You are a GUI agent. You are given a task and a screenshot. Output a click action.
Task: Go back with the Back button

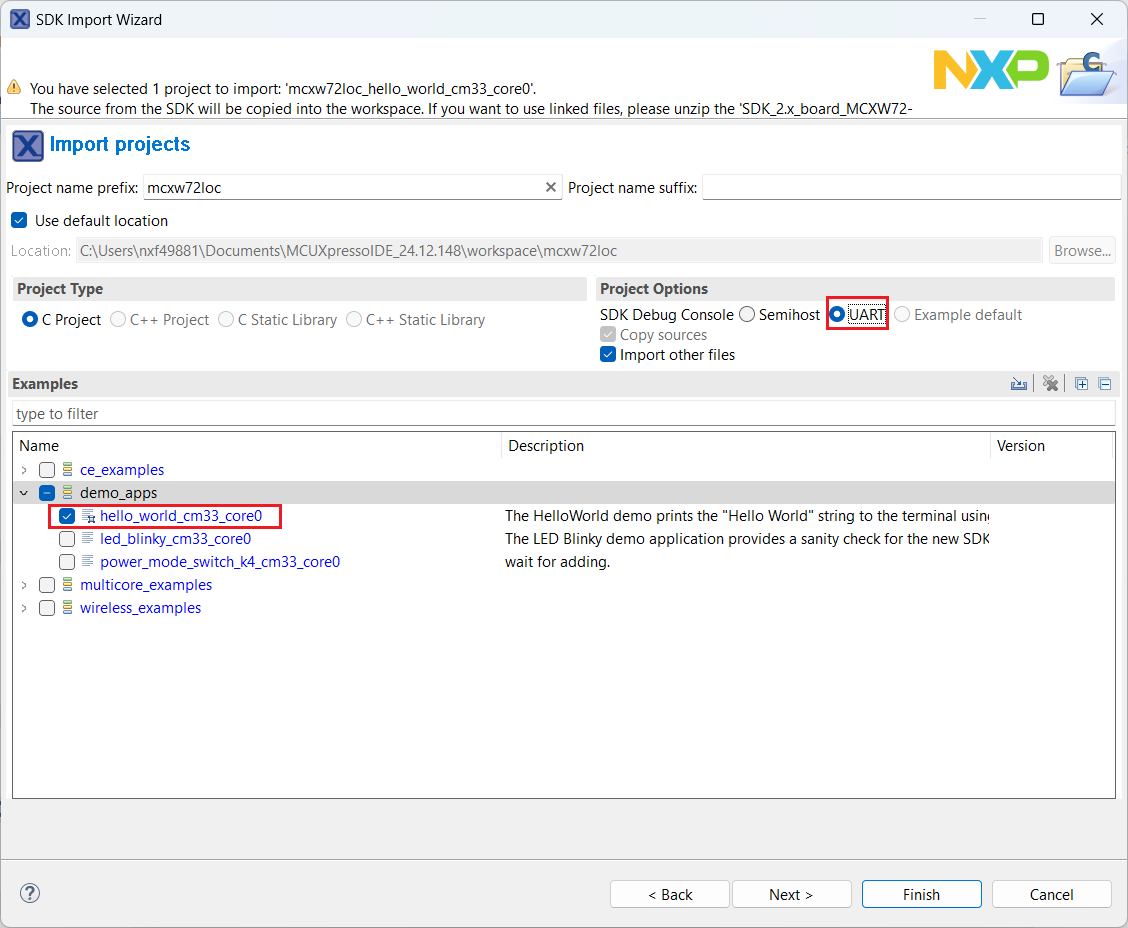pyautogui.click(x=670, y=894)
